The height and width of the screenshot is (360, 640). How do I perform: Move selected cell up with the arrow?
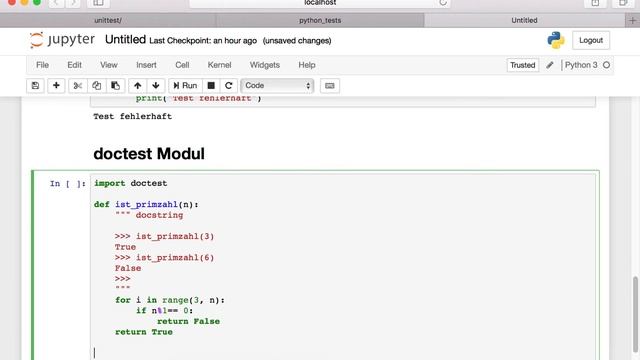coord(138,86)
